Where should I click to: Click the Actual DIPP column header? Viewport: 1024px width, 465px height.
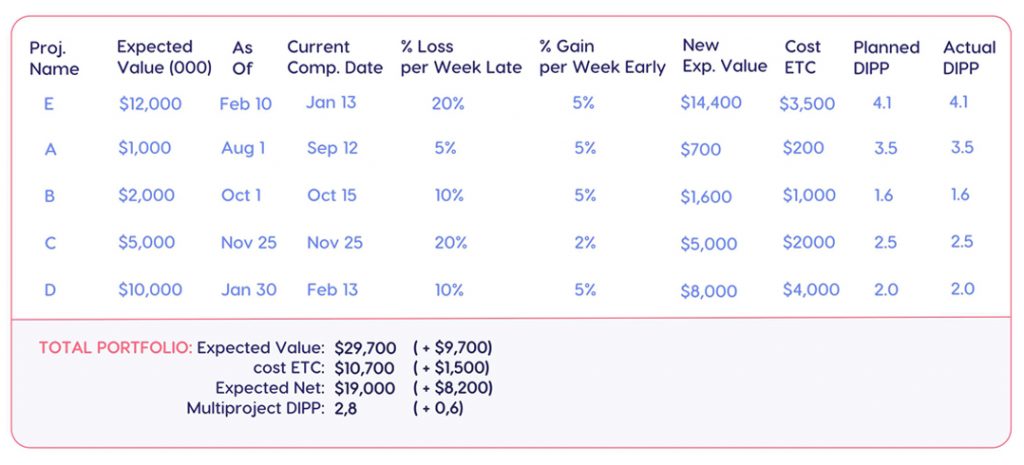point(969,57)
